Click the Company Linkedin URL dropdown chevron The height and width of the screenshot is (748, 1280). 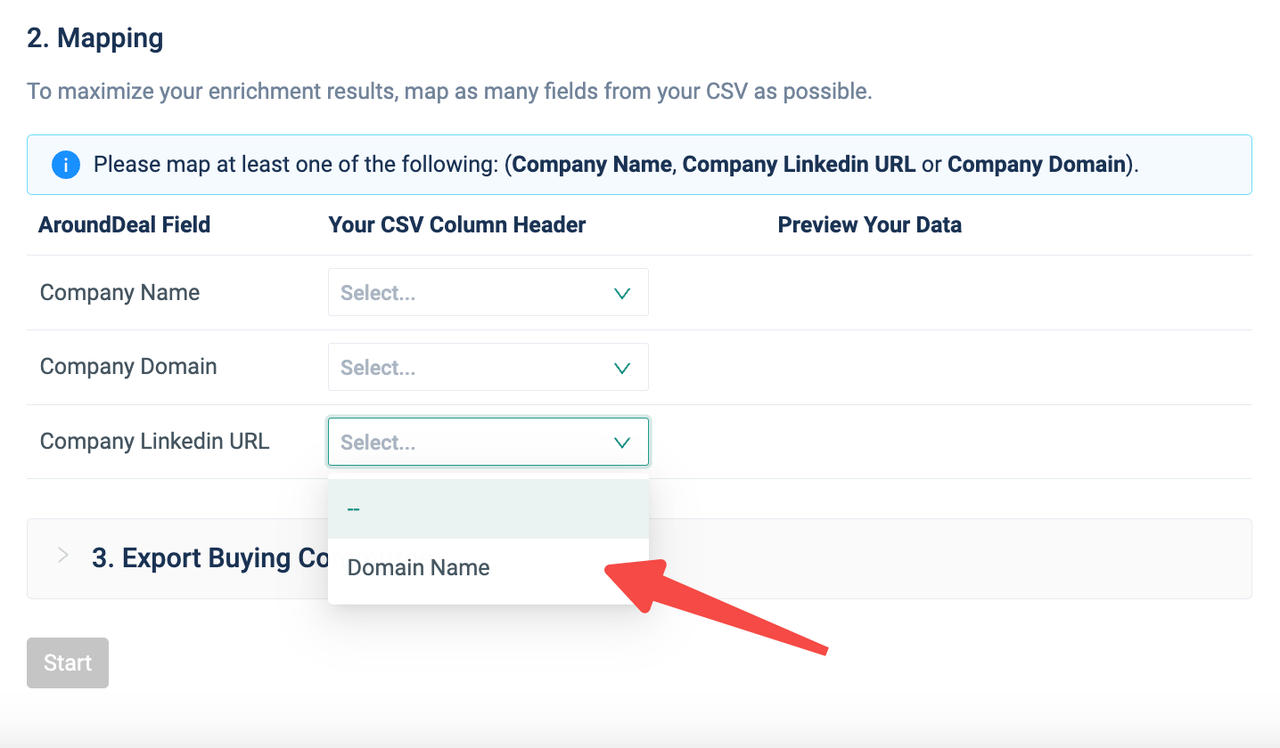click(x=622, y=442)
